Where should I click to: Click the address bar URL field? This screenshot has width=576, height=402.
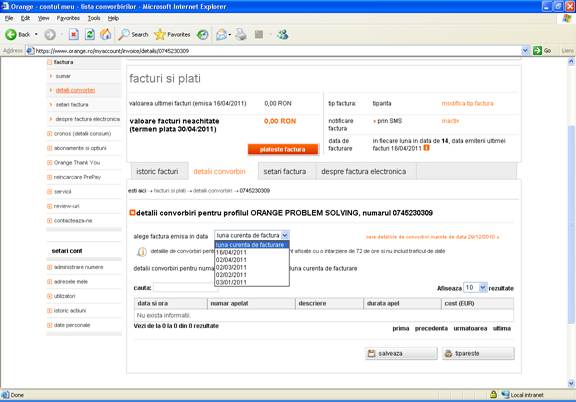274,51
